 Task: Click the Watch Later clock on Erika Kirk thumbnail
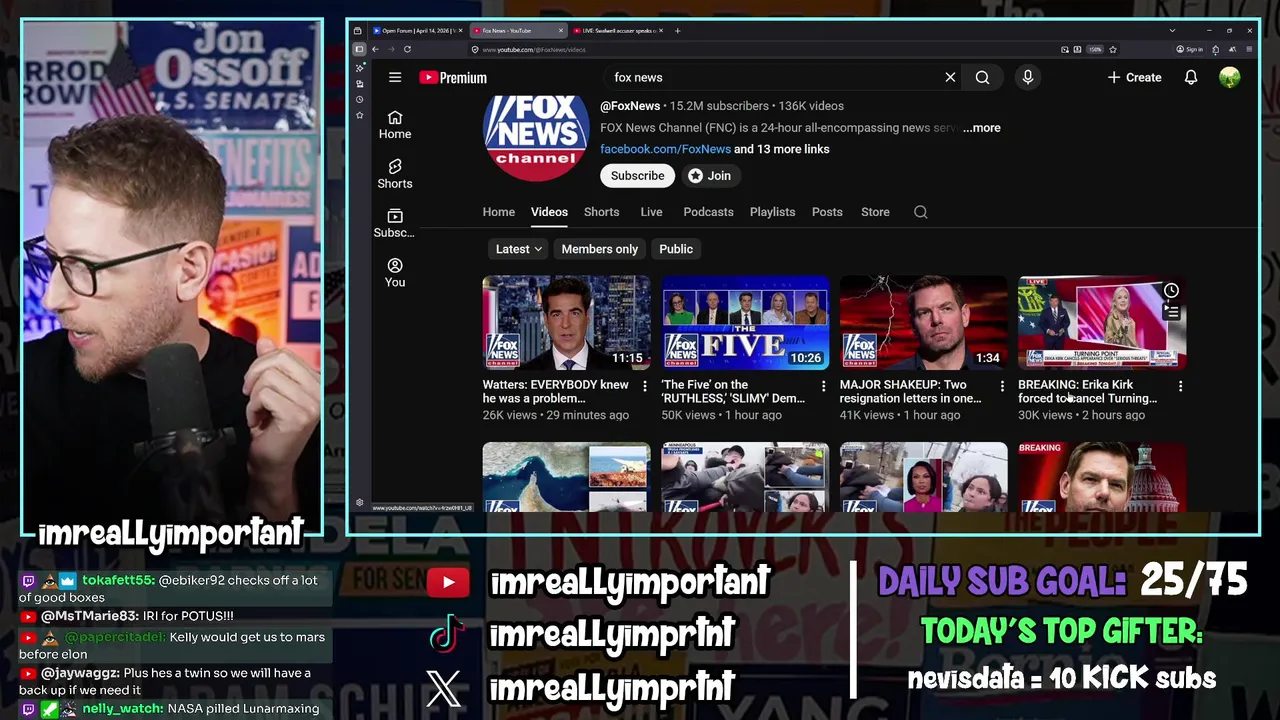[x=1171, y=291]
